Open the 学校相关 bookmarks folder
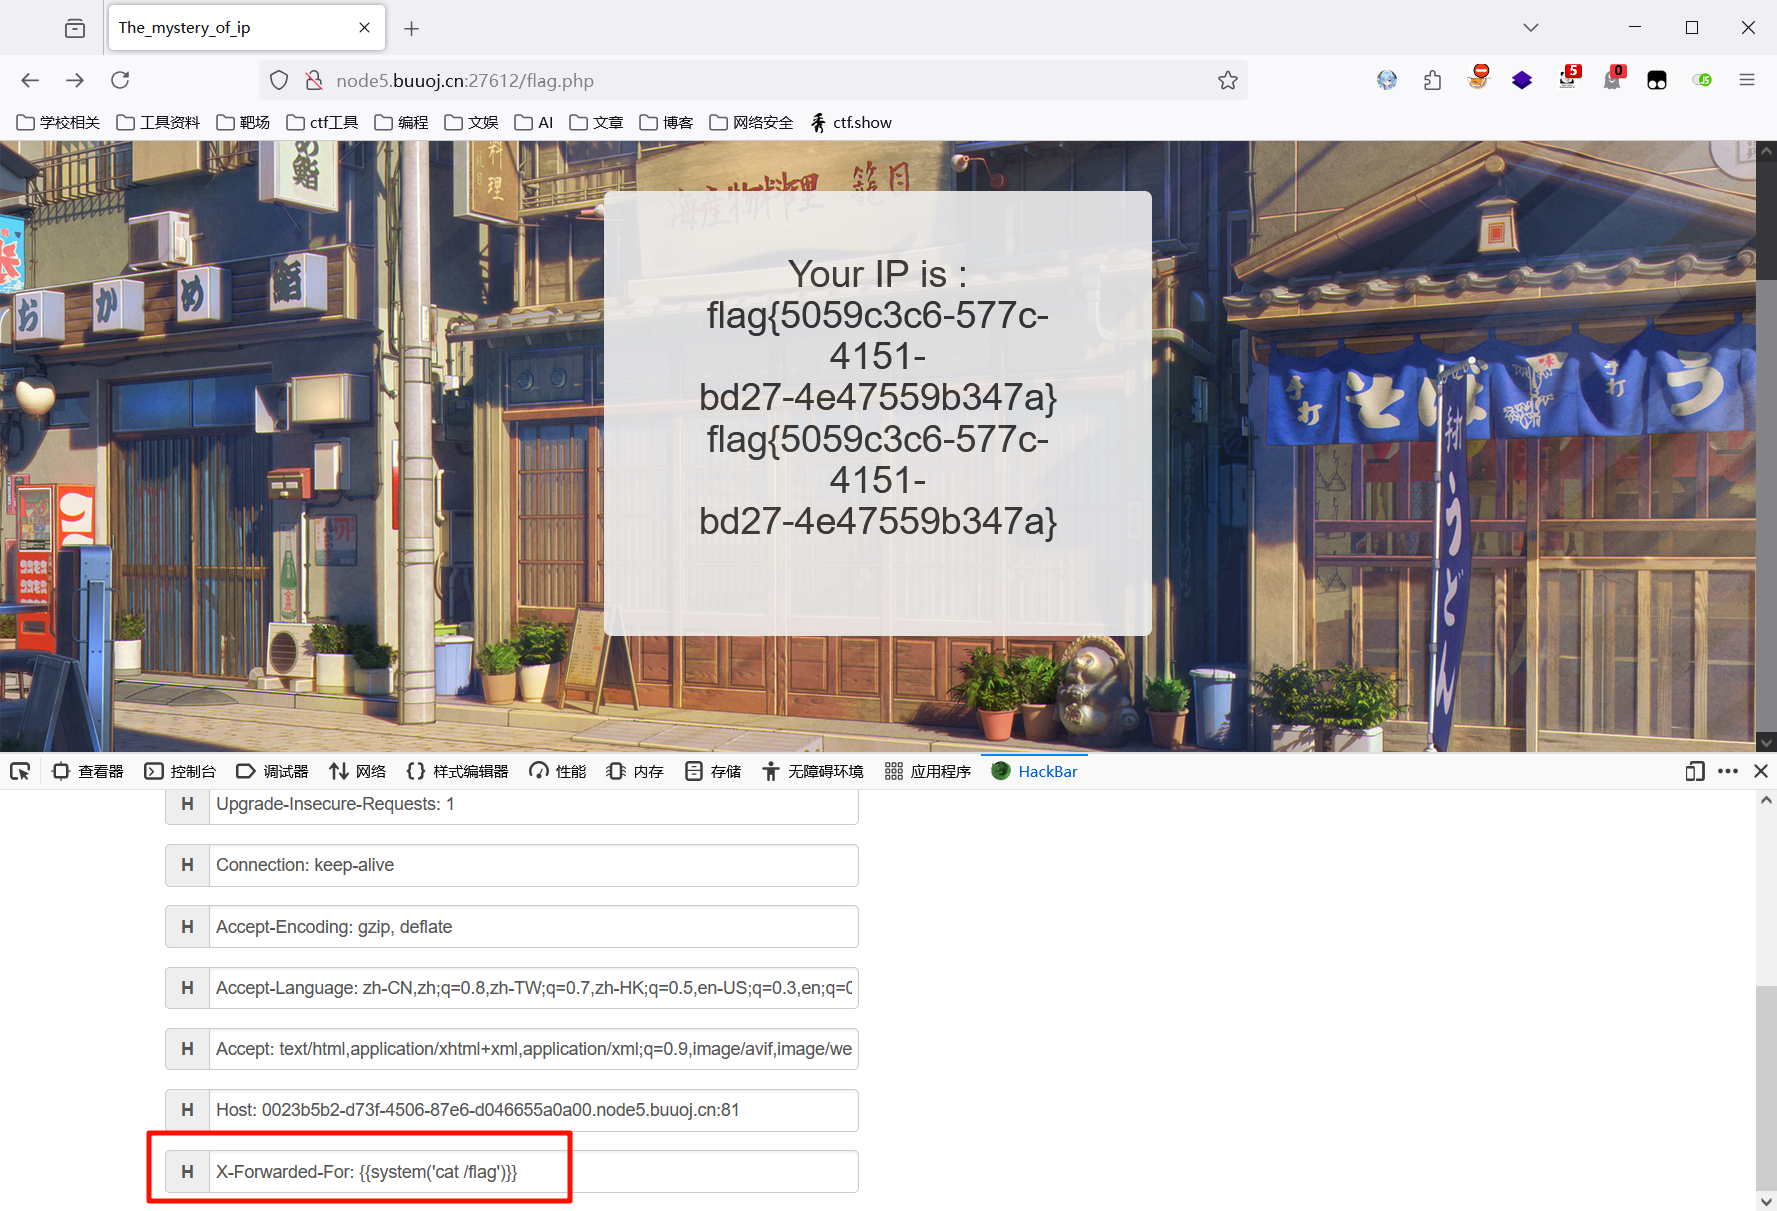 pos(59,122)
